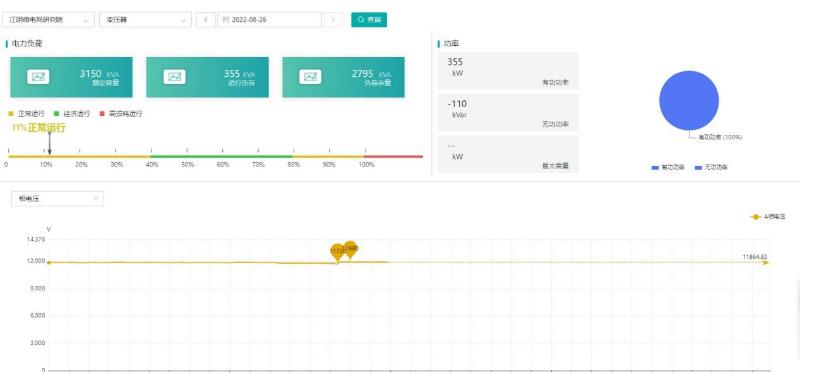Image resolution: width=819 pixels, height=373 pixels.
Task: Select the 355 kW active power card
Action: click(x=508, y=71)
